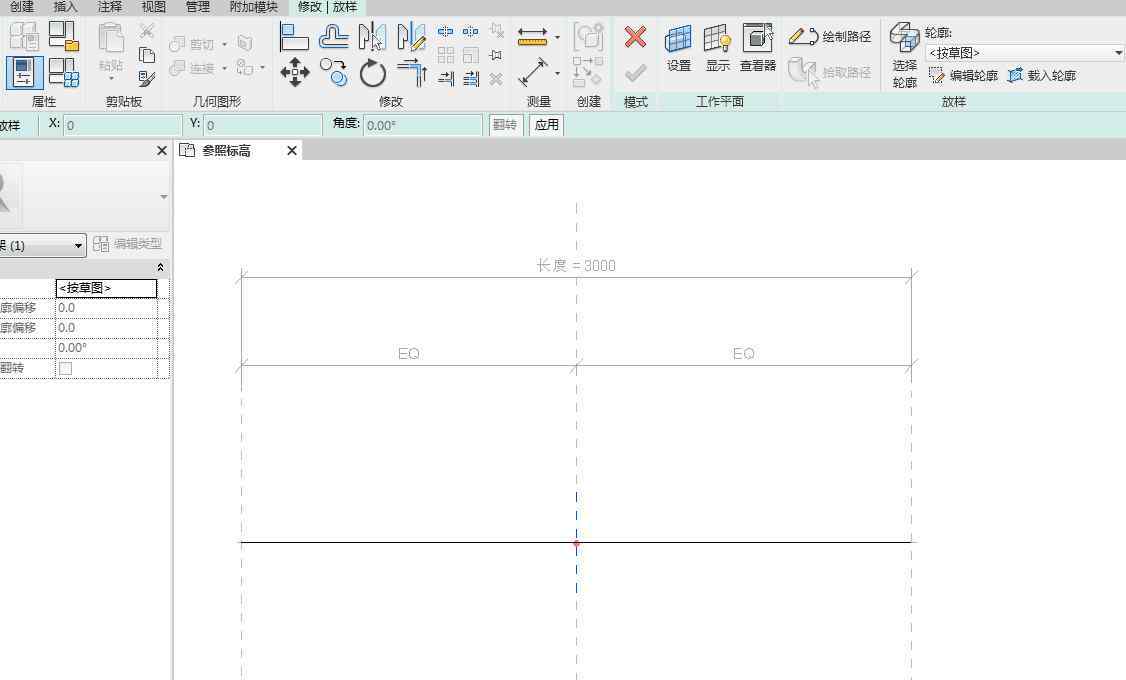
Task: Click 编辑类型 Edit Type button
Action: (x=128, y=243)
